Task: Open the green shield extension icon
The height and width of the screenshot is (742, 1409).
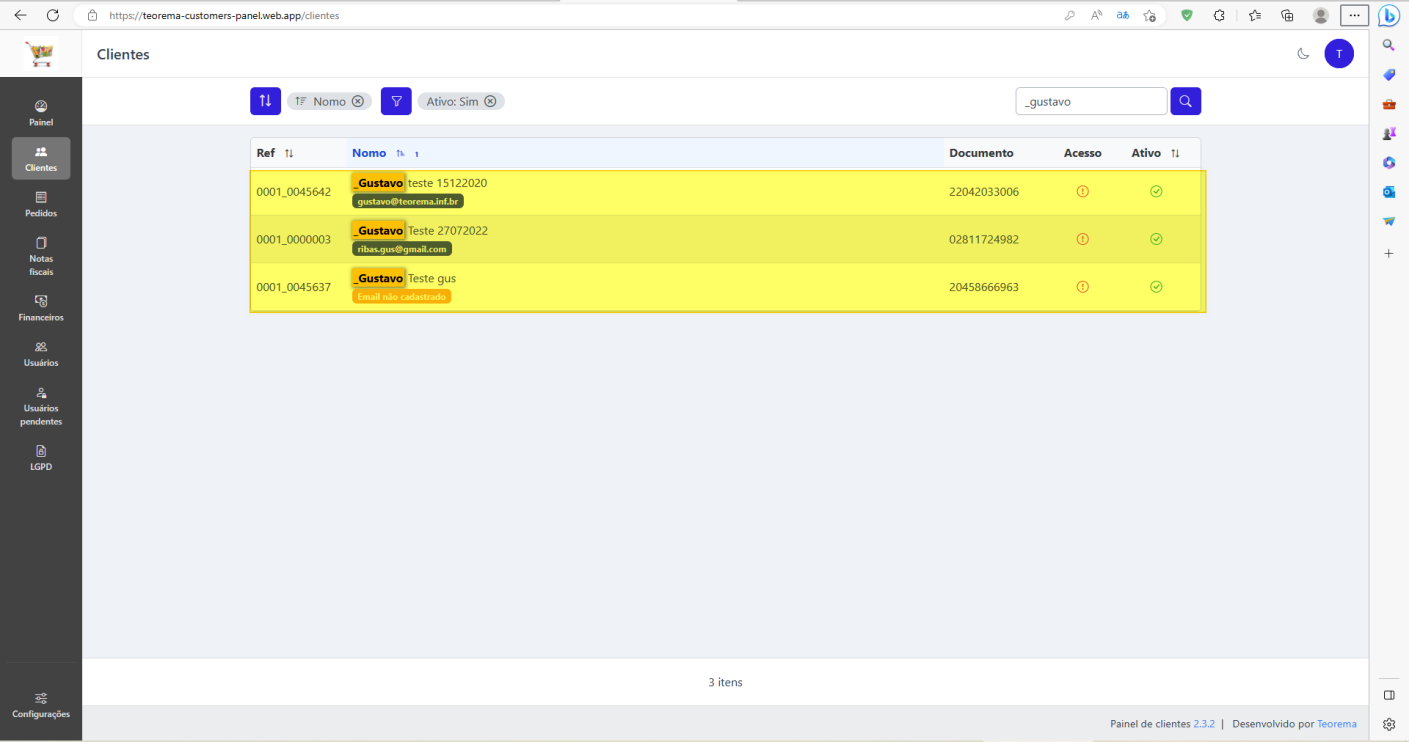Action: pos(1187,16)
